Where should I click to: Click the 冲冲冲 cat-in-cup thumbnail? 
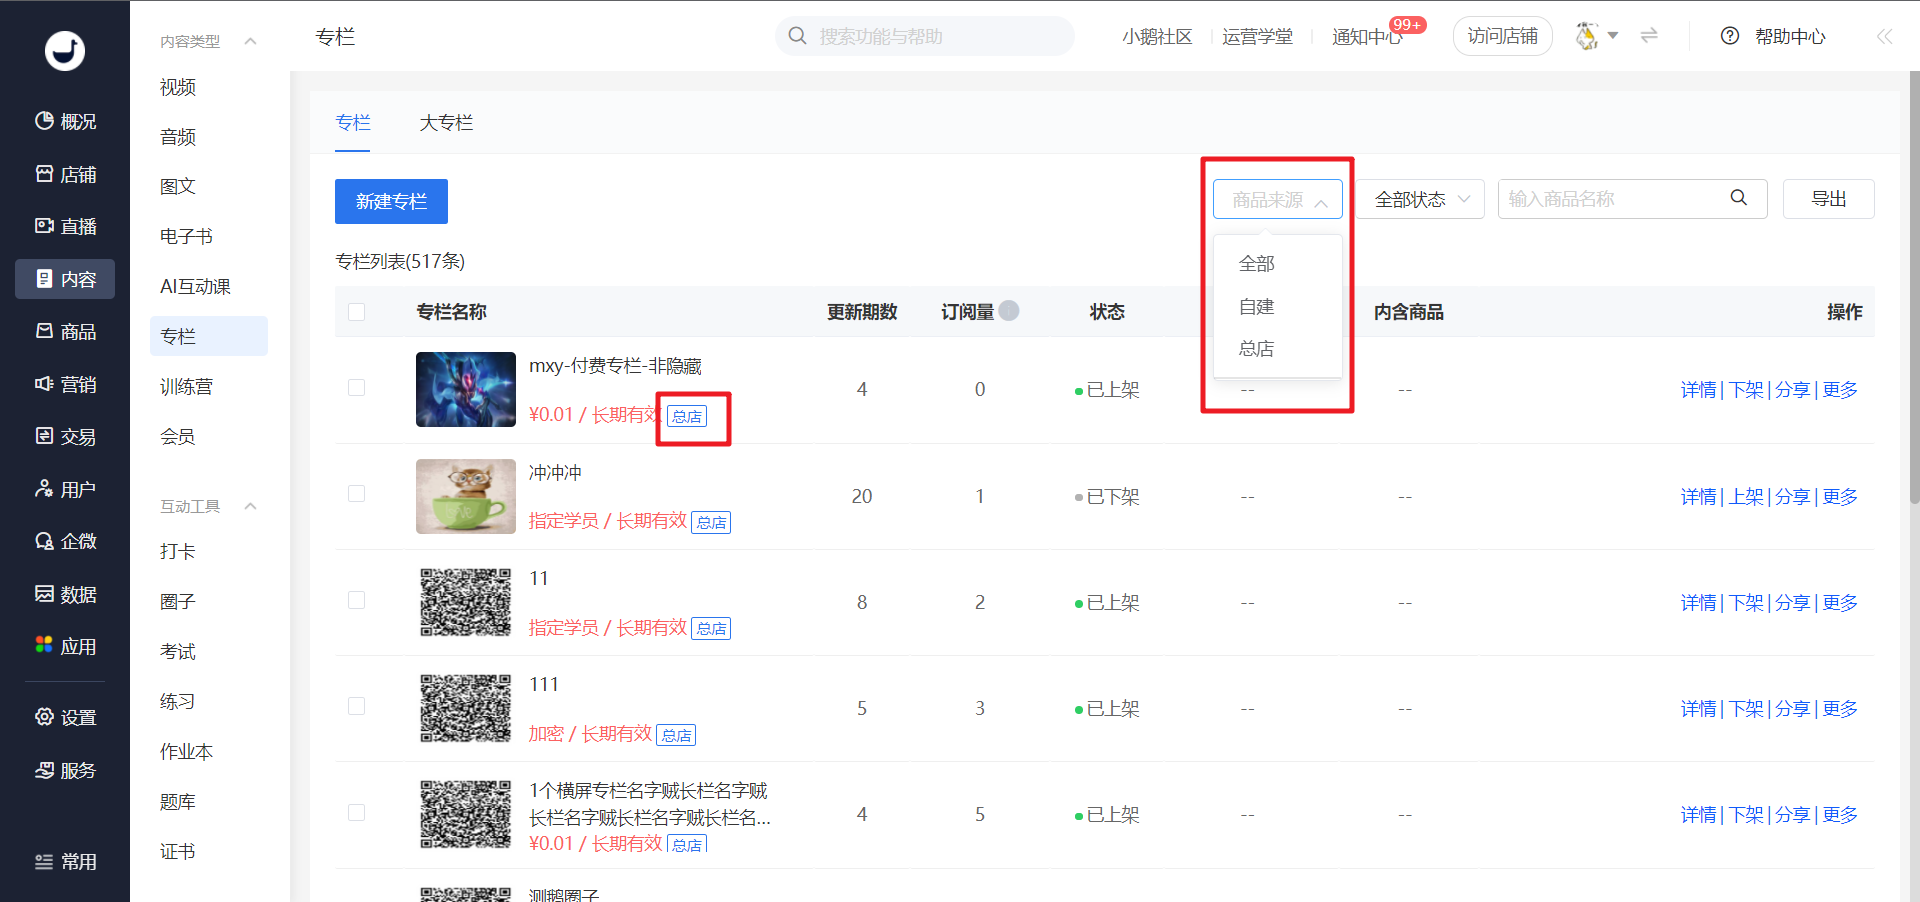pos(465,496)
